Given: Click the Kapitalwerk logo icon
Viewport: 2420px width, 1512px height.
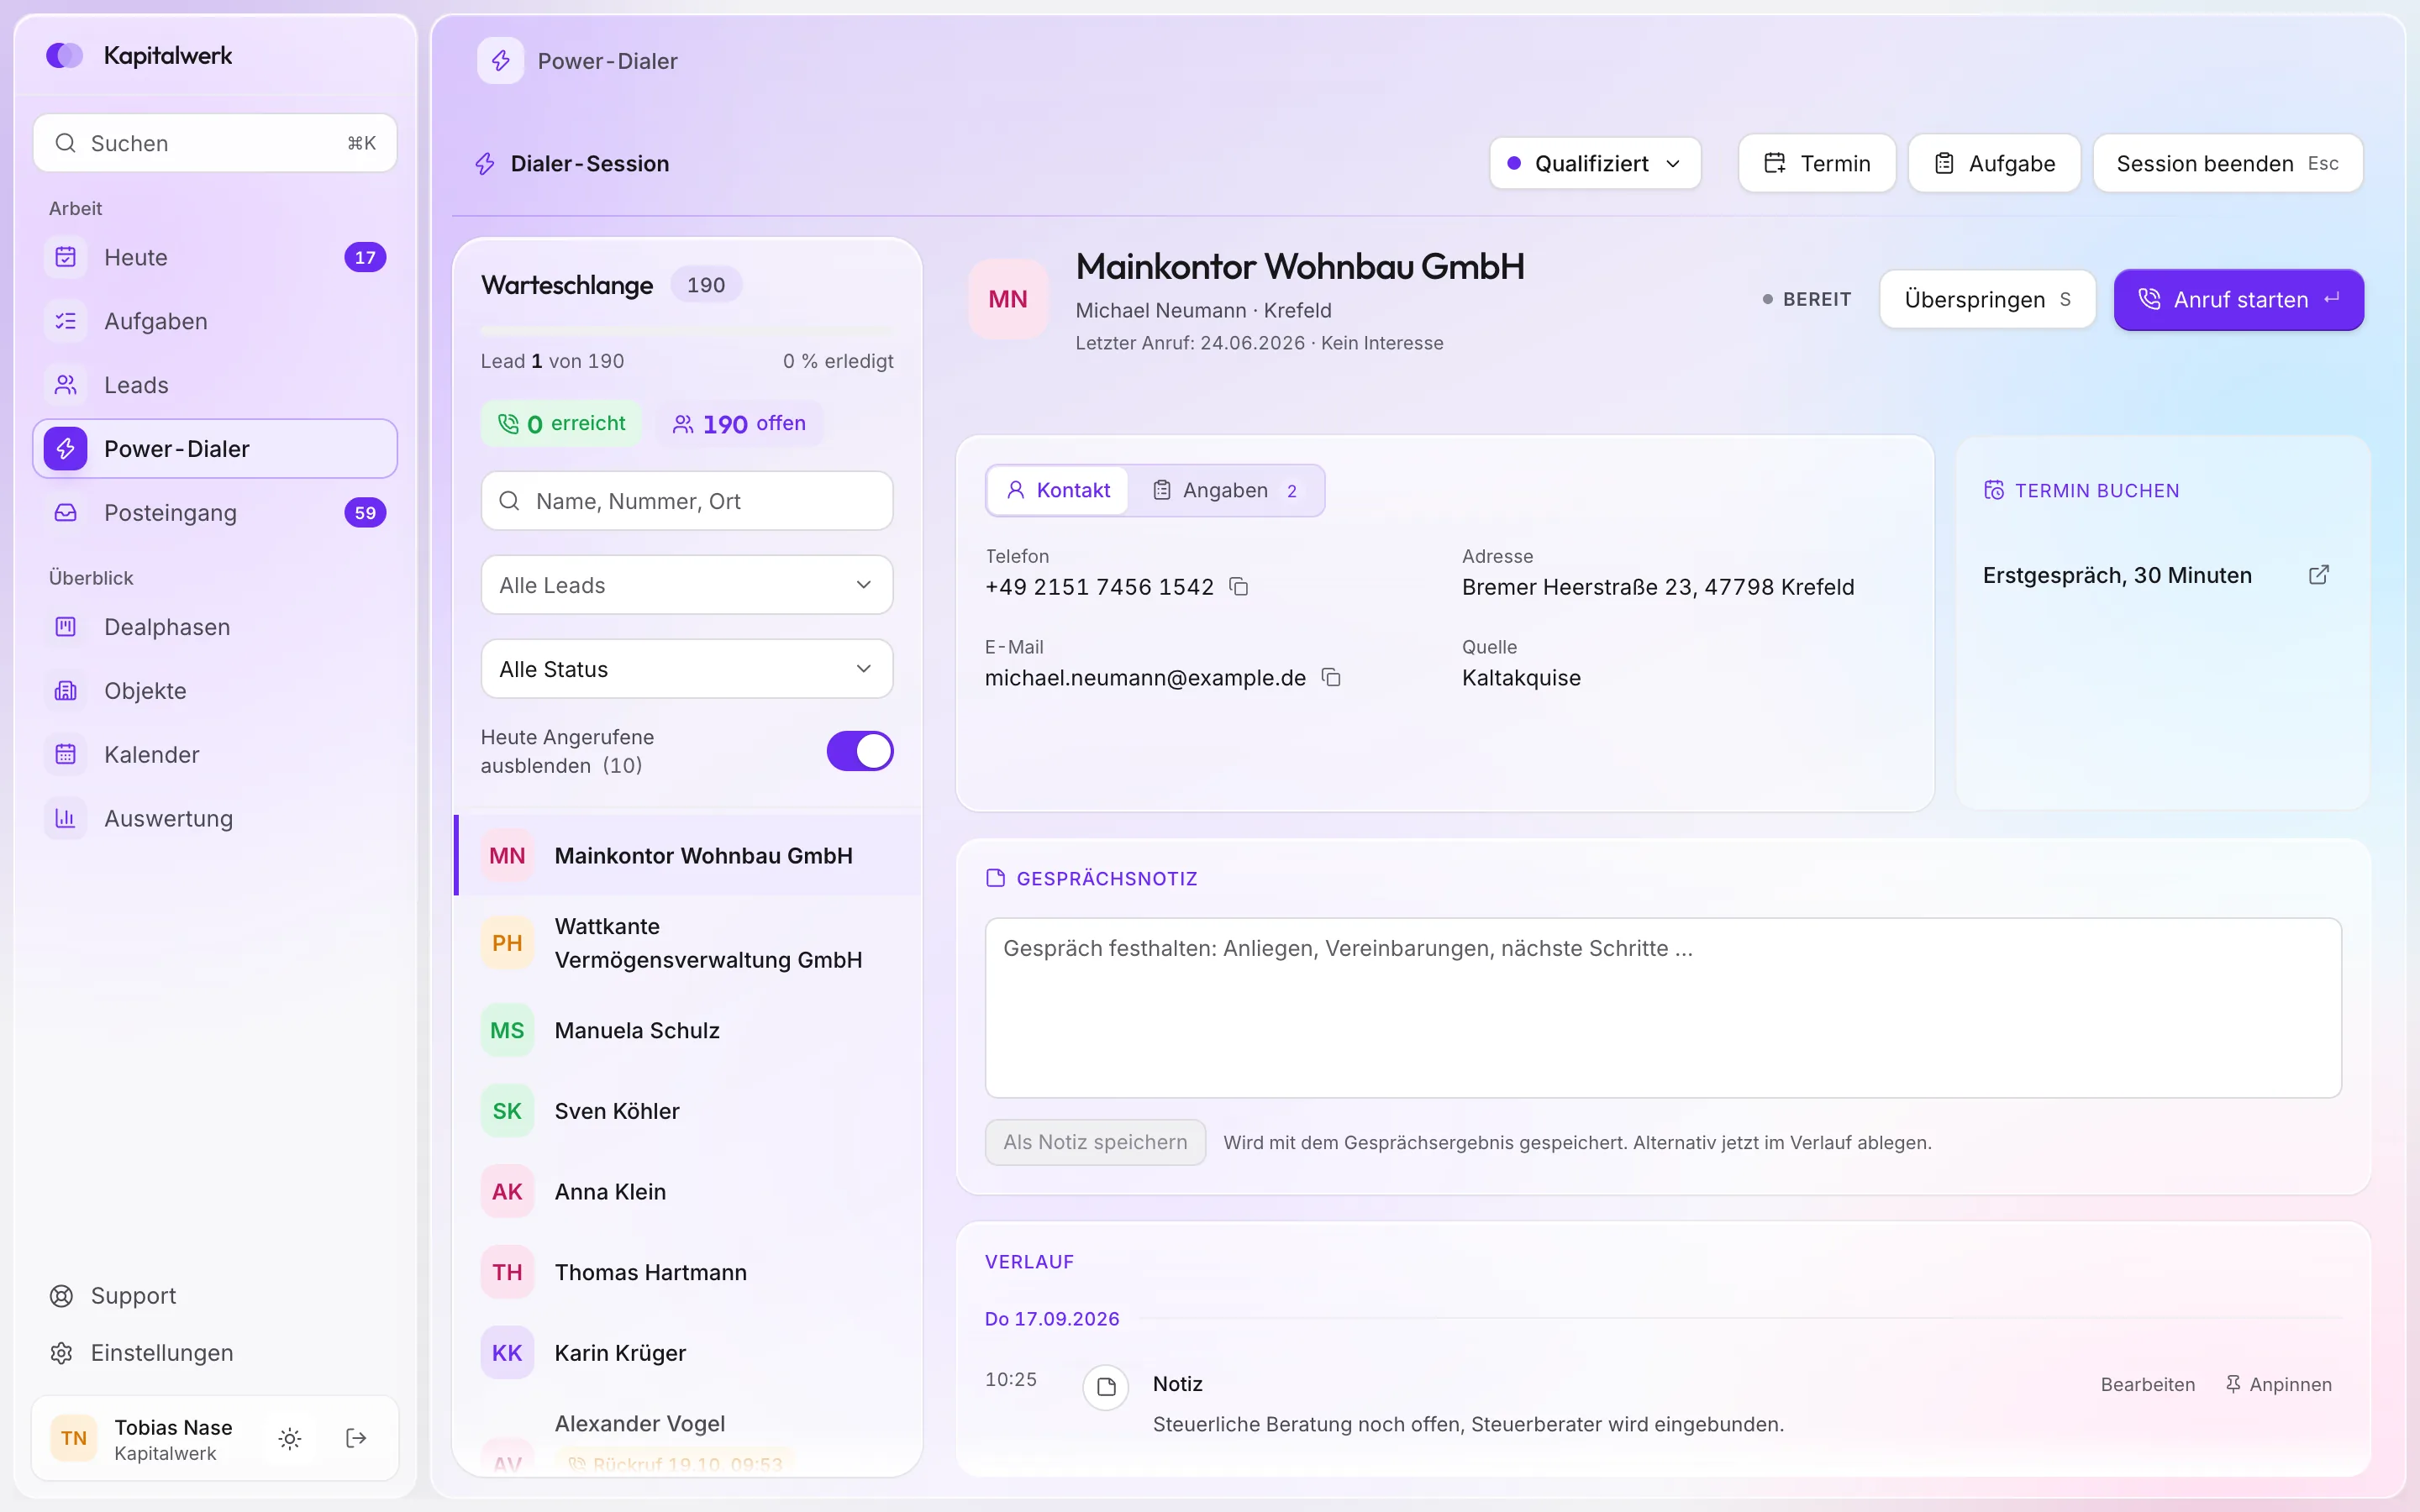Looking at the screenshot, I should click(65, 55).
